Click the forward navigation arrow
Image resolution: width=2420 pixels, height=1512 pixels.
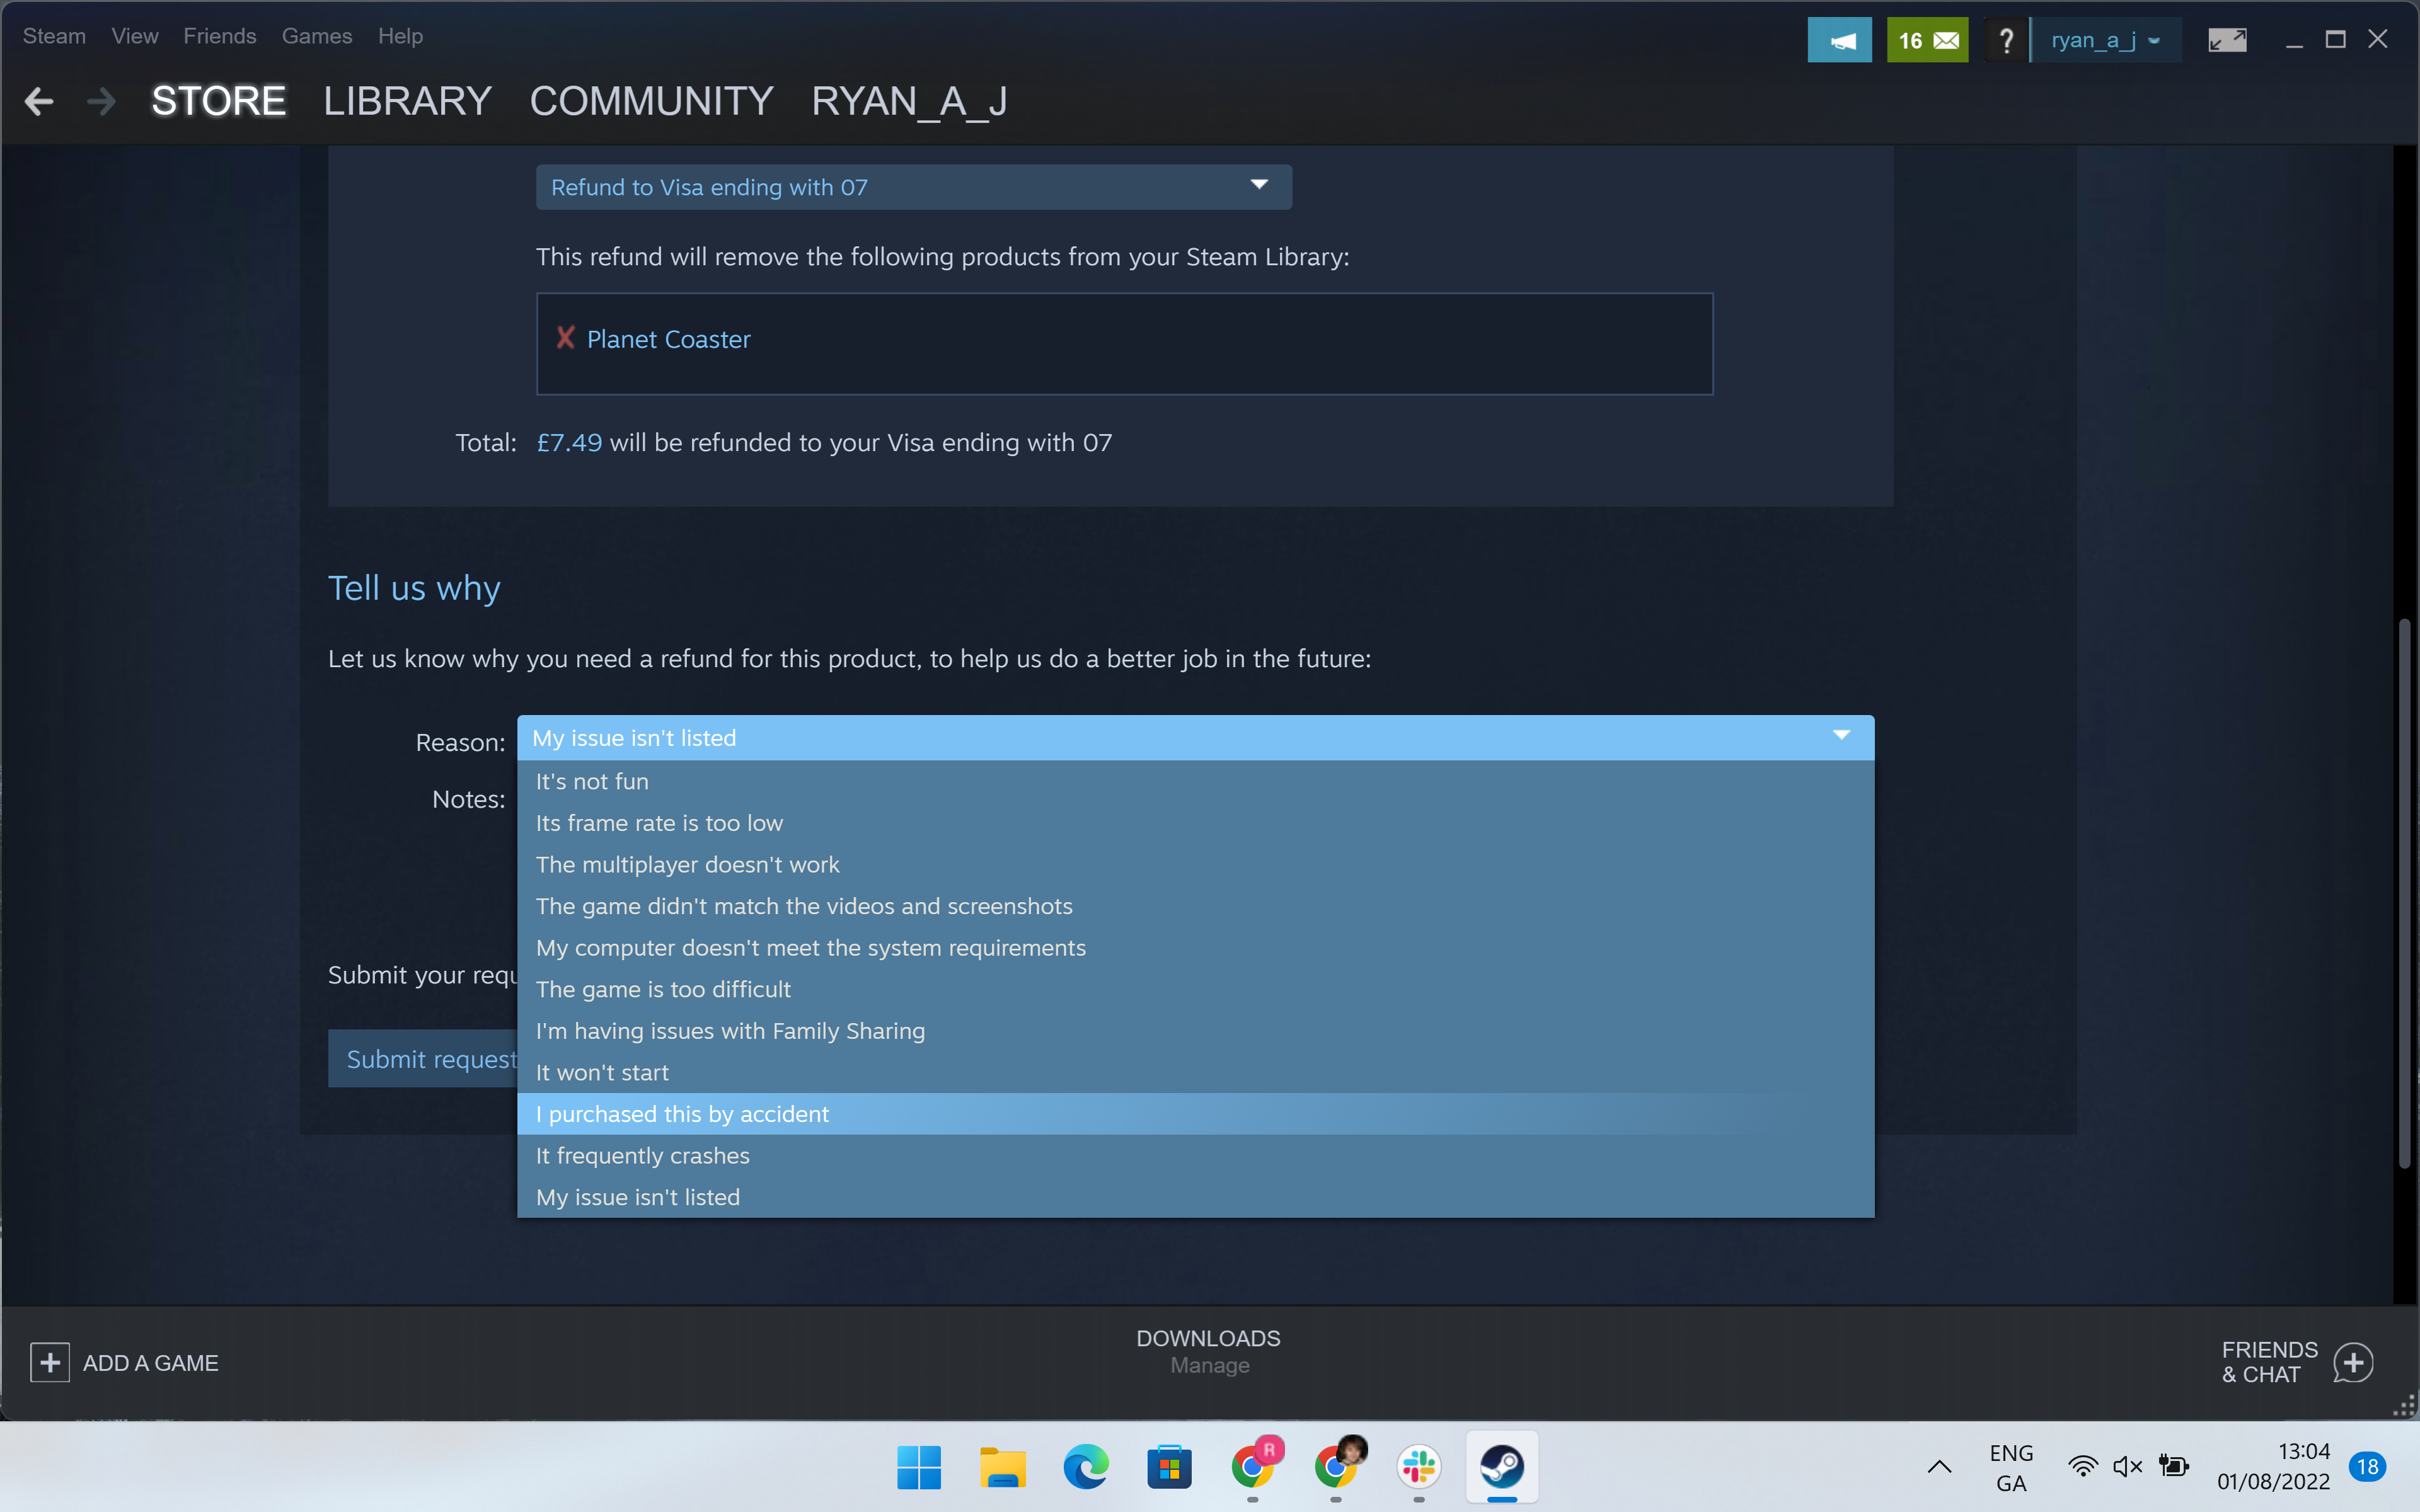[x=101, y=101]
